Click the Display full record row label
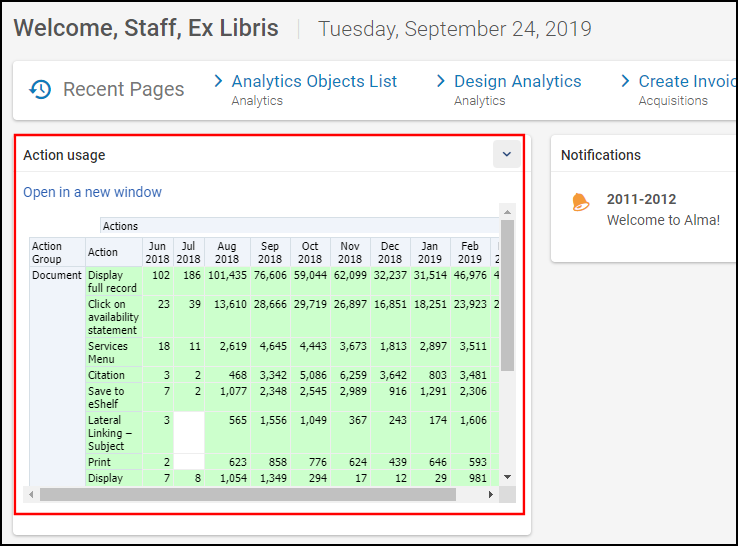738x546 pixels. tap(112, 281)
